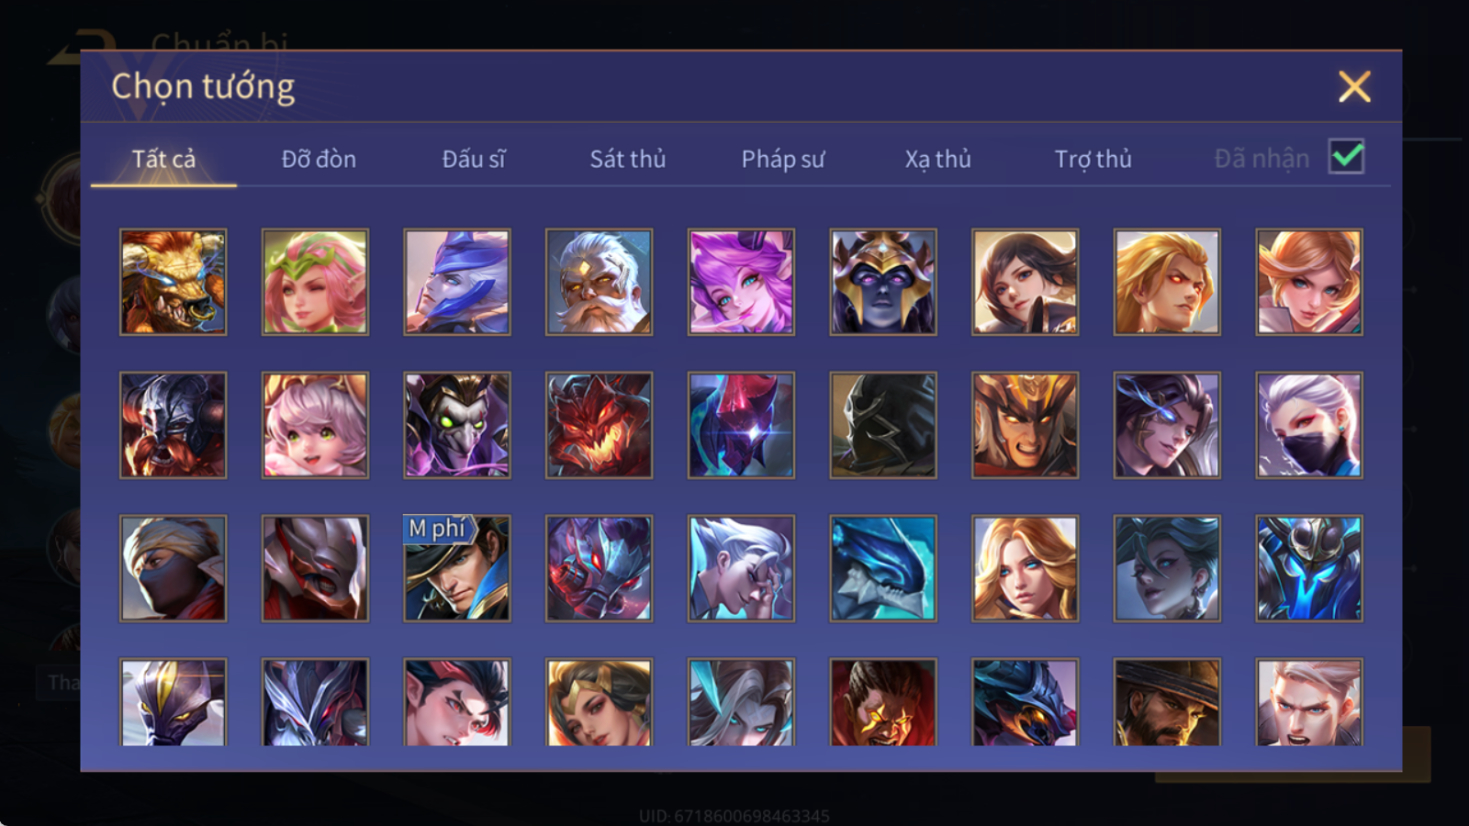Select the 'Tất cả' tab
The width and height of the screenshot is (1469, 826).
click(x=164, y=158)
